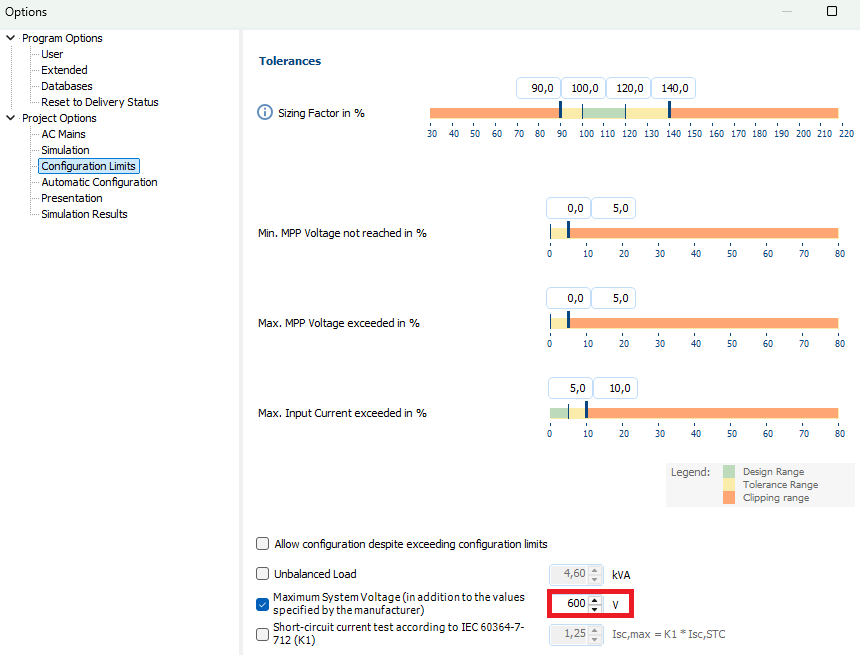Decrease Maximum System Voltage with down arrow
The image size is (860, 655).
(595, 608)
